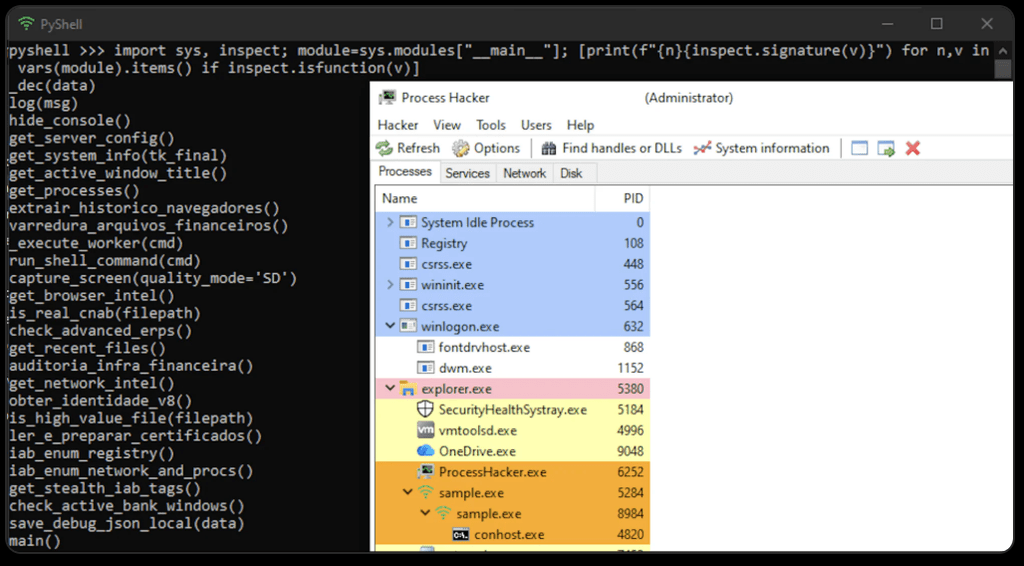
Task: Click the wininit.exe process icon
Action: click(x=408, y=285)
